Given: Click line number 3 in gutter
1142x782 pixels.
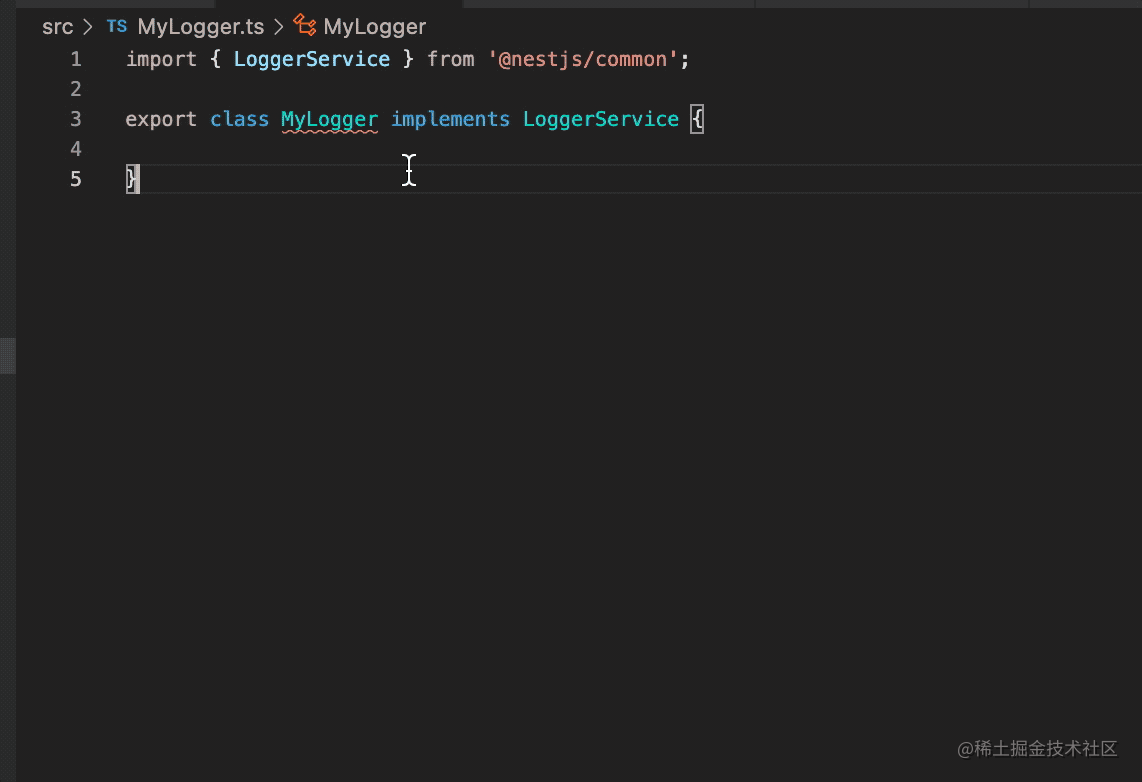Looking at the screenshot, I should click(76, 119).
